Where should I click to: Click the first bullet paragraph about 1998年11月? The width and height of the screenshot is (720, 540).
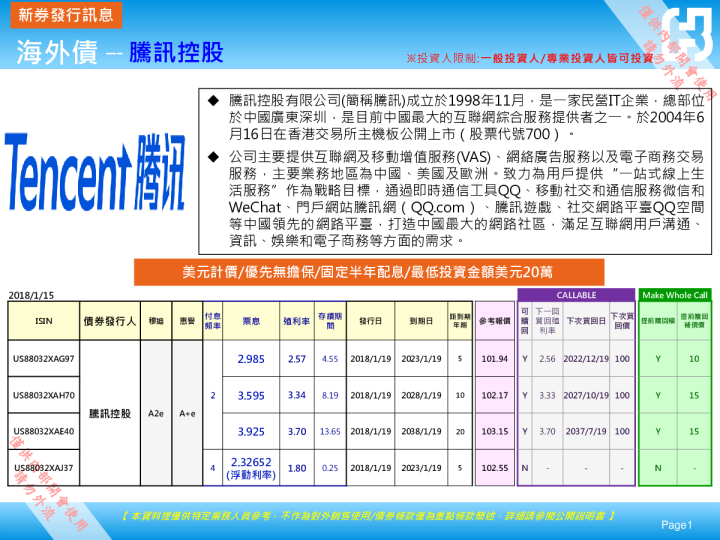[465, 117]
